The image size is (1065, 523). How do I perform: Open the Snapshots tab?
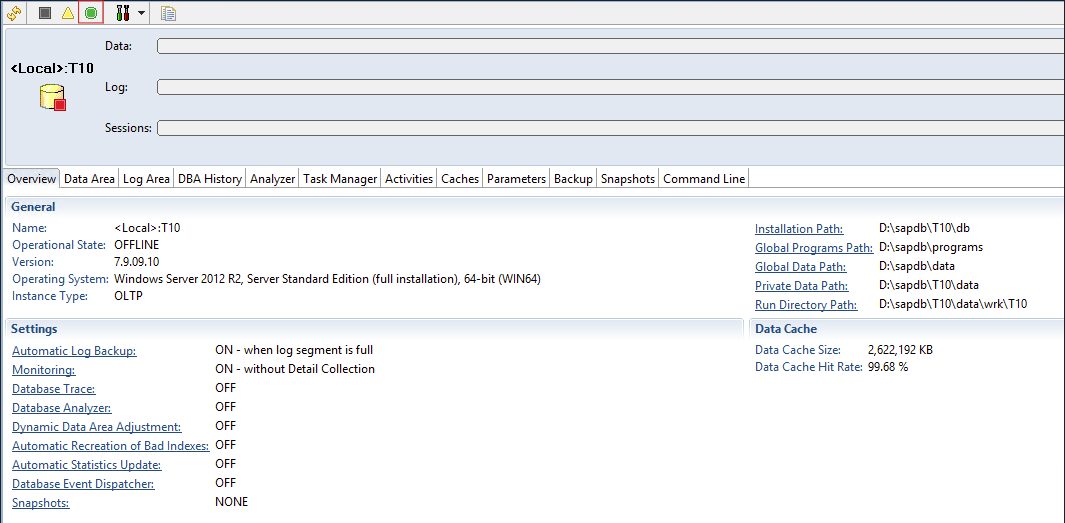click(x=628, y=179)
